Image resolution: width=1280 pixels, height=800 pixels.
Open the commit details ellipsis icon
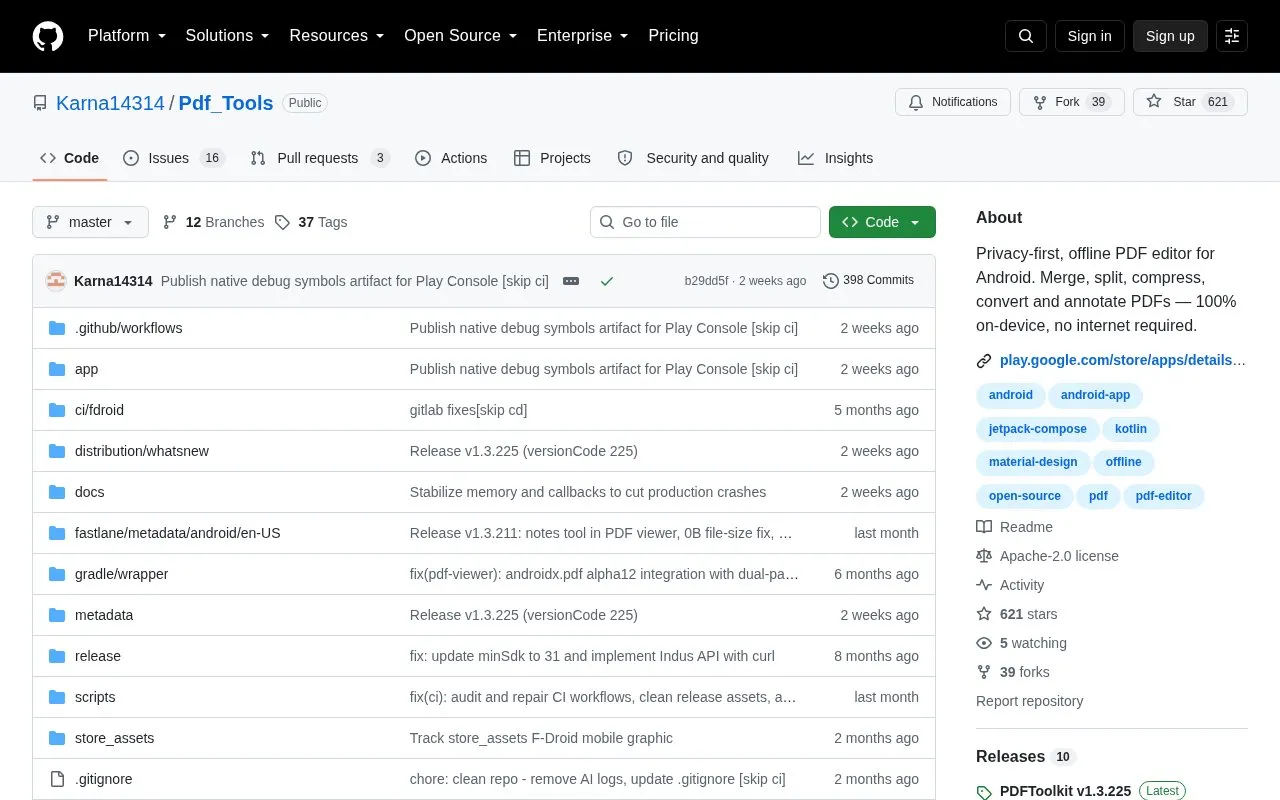coord(571,281)
